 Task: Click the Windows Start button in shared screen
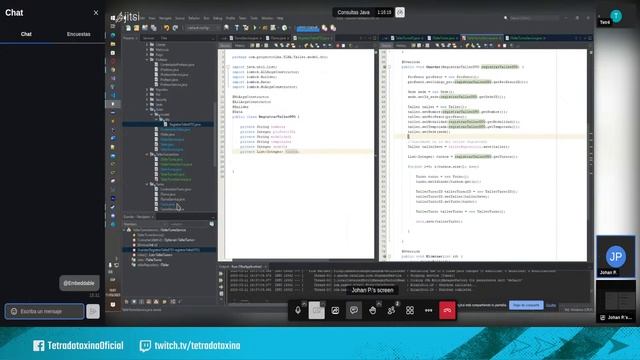113,18
